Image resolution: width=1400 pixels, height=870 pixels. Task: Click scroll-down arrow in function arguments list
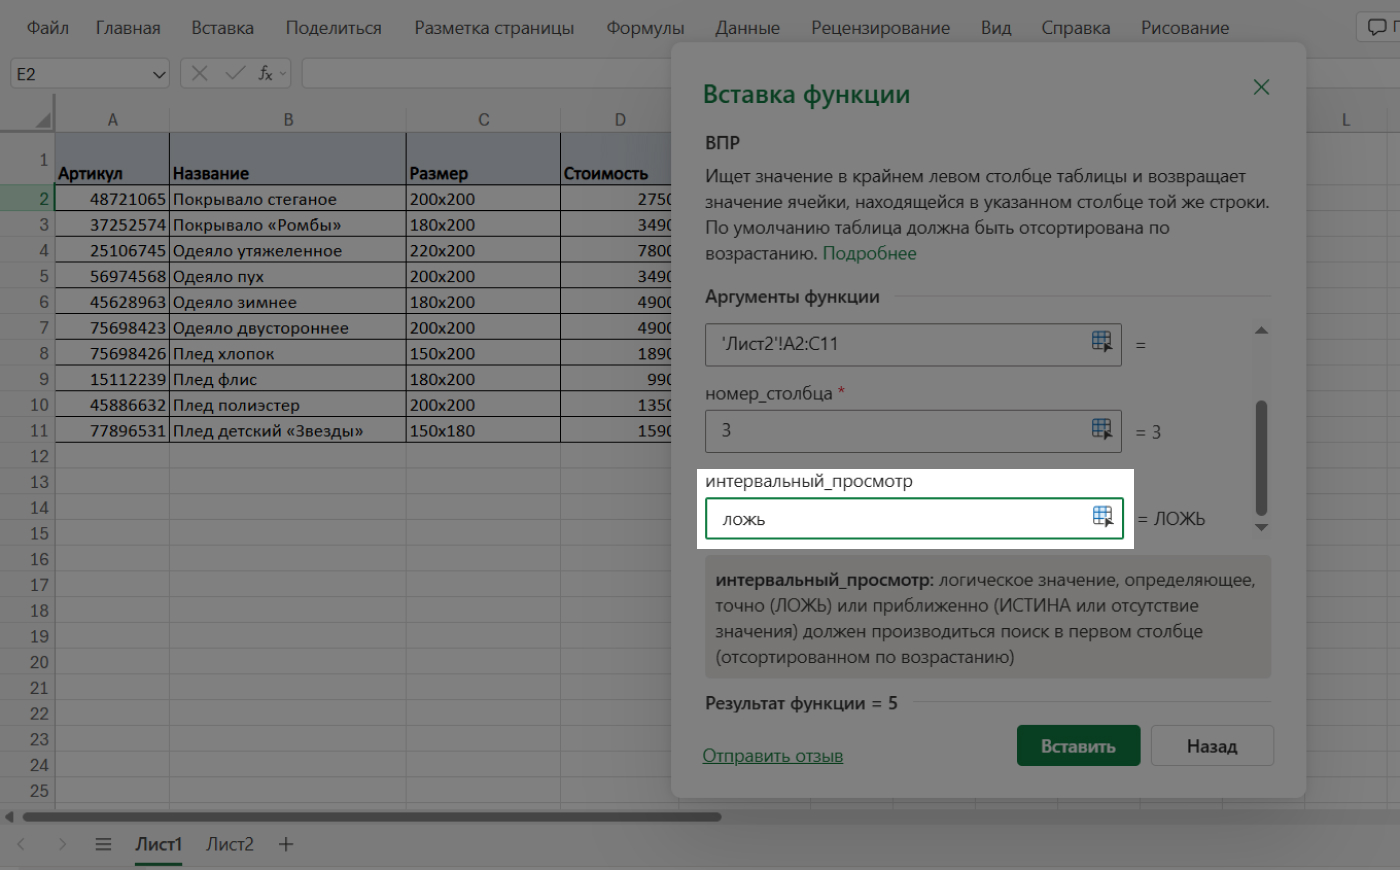point(1261,527)
